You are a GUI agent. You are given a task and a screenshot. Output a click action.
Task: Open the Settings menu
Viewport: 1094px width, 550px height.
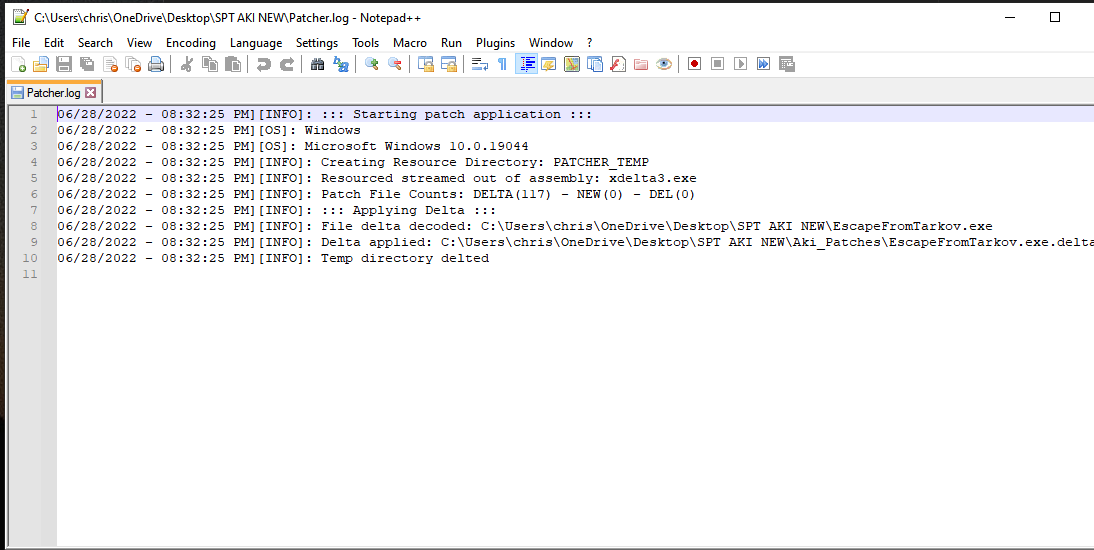(317, 43)
